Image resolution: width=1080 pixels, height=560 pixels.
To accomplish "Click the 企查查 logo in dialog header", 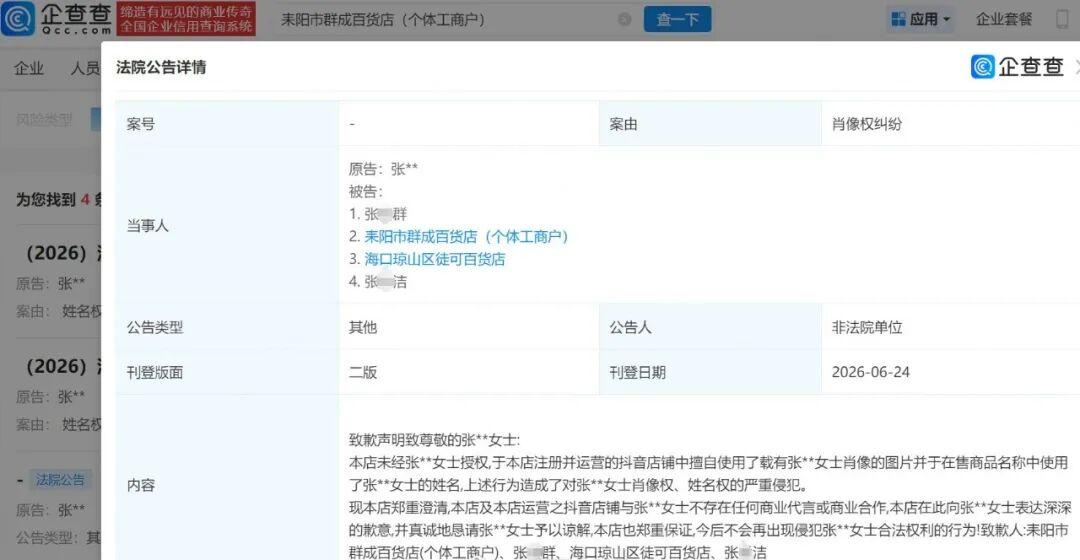I will coord(1017,66).
